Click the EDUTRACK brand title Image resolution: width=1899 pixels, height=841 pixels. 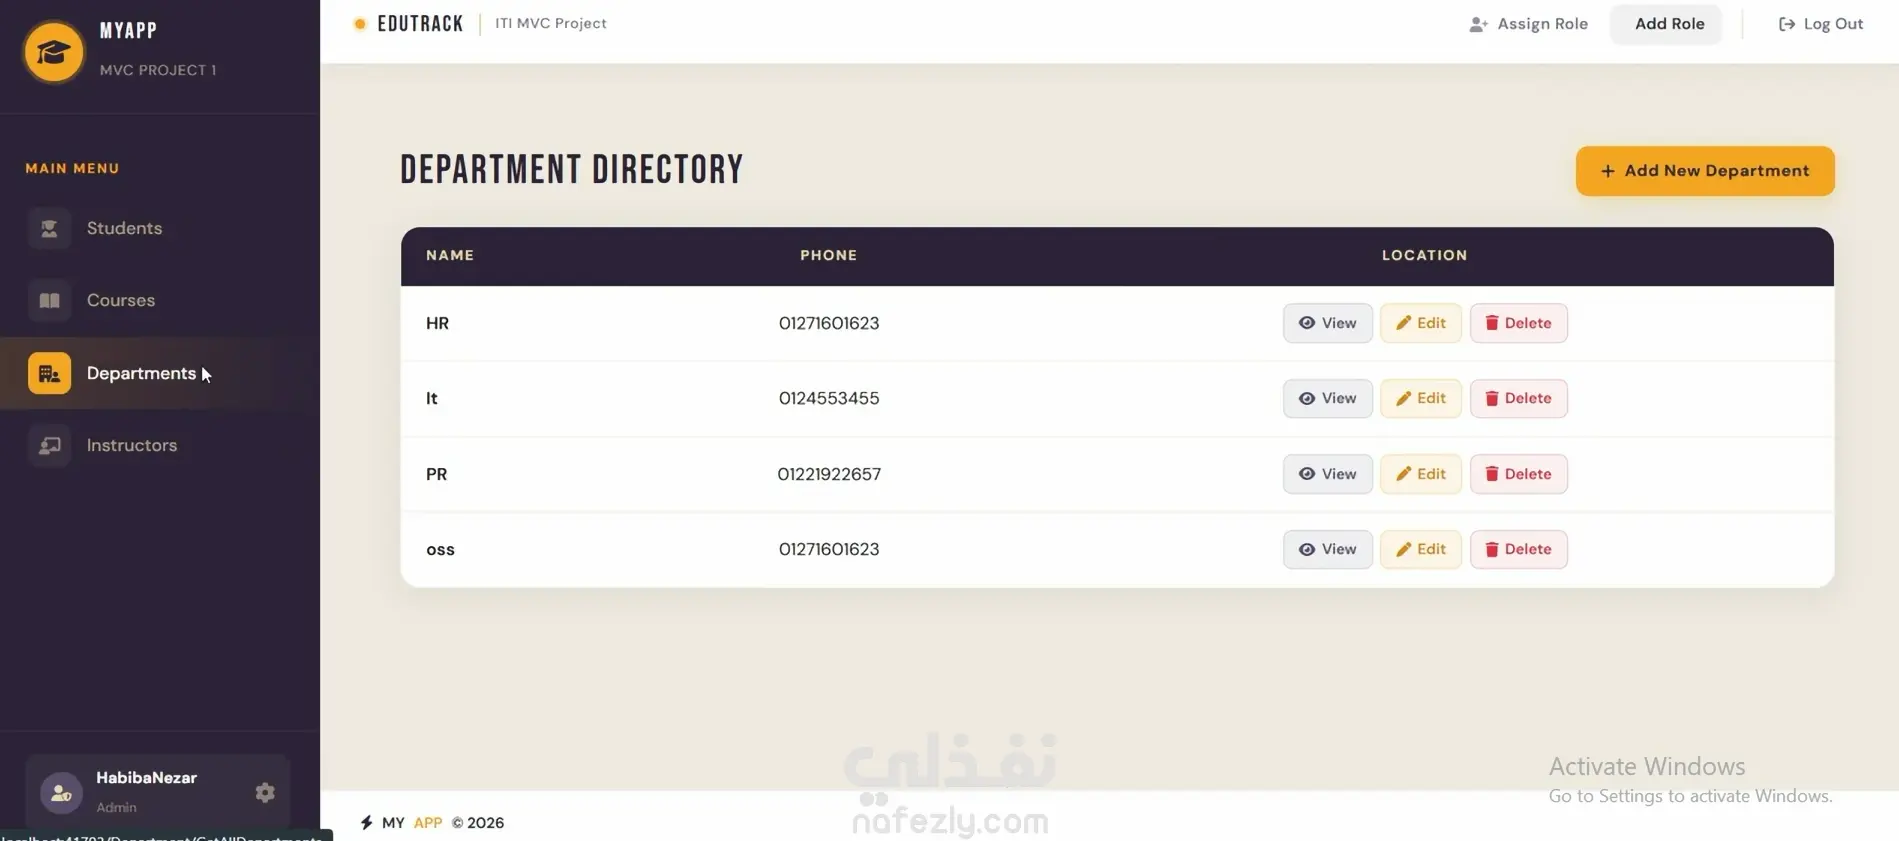[x=420, y=23]
